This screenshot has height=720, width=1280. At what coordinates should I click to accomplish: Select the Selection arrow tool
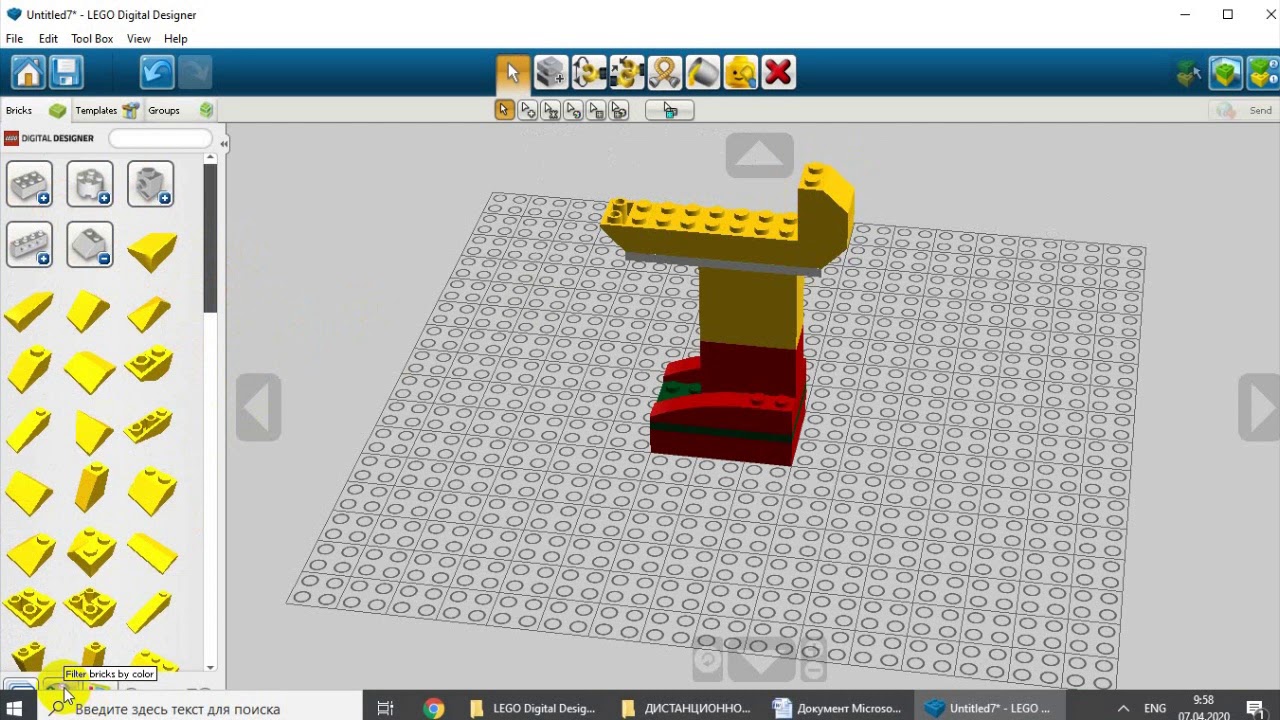(x=513, y=72)
